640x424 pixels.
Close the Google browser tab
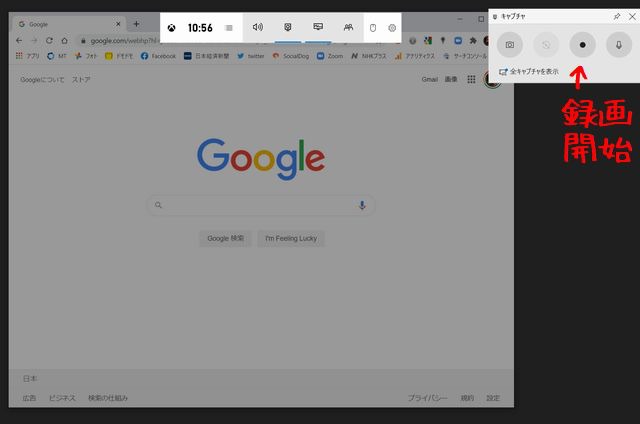pyautogui.click(x=118, y=24)
